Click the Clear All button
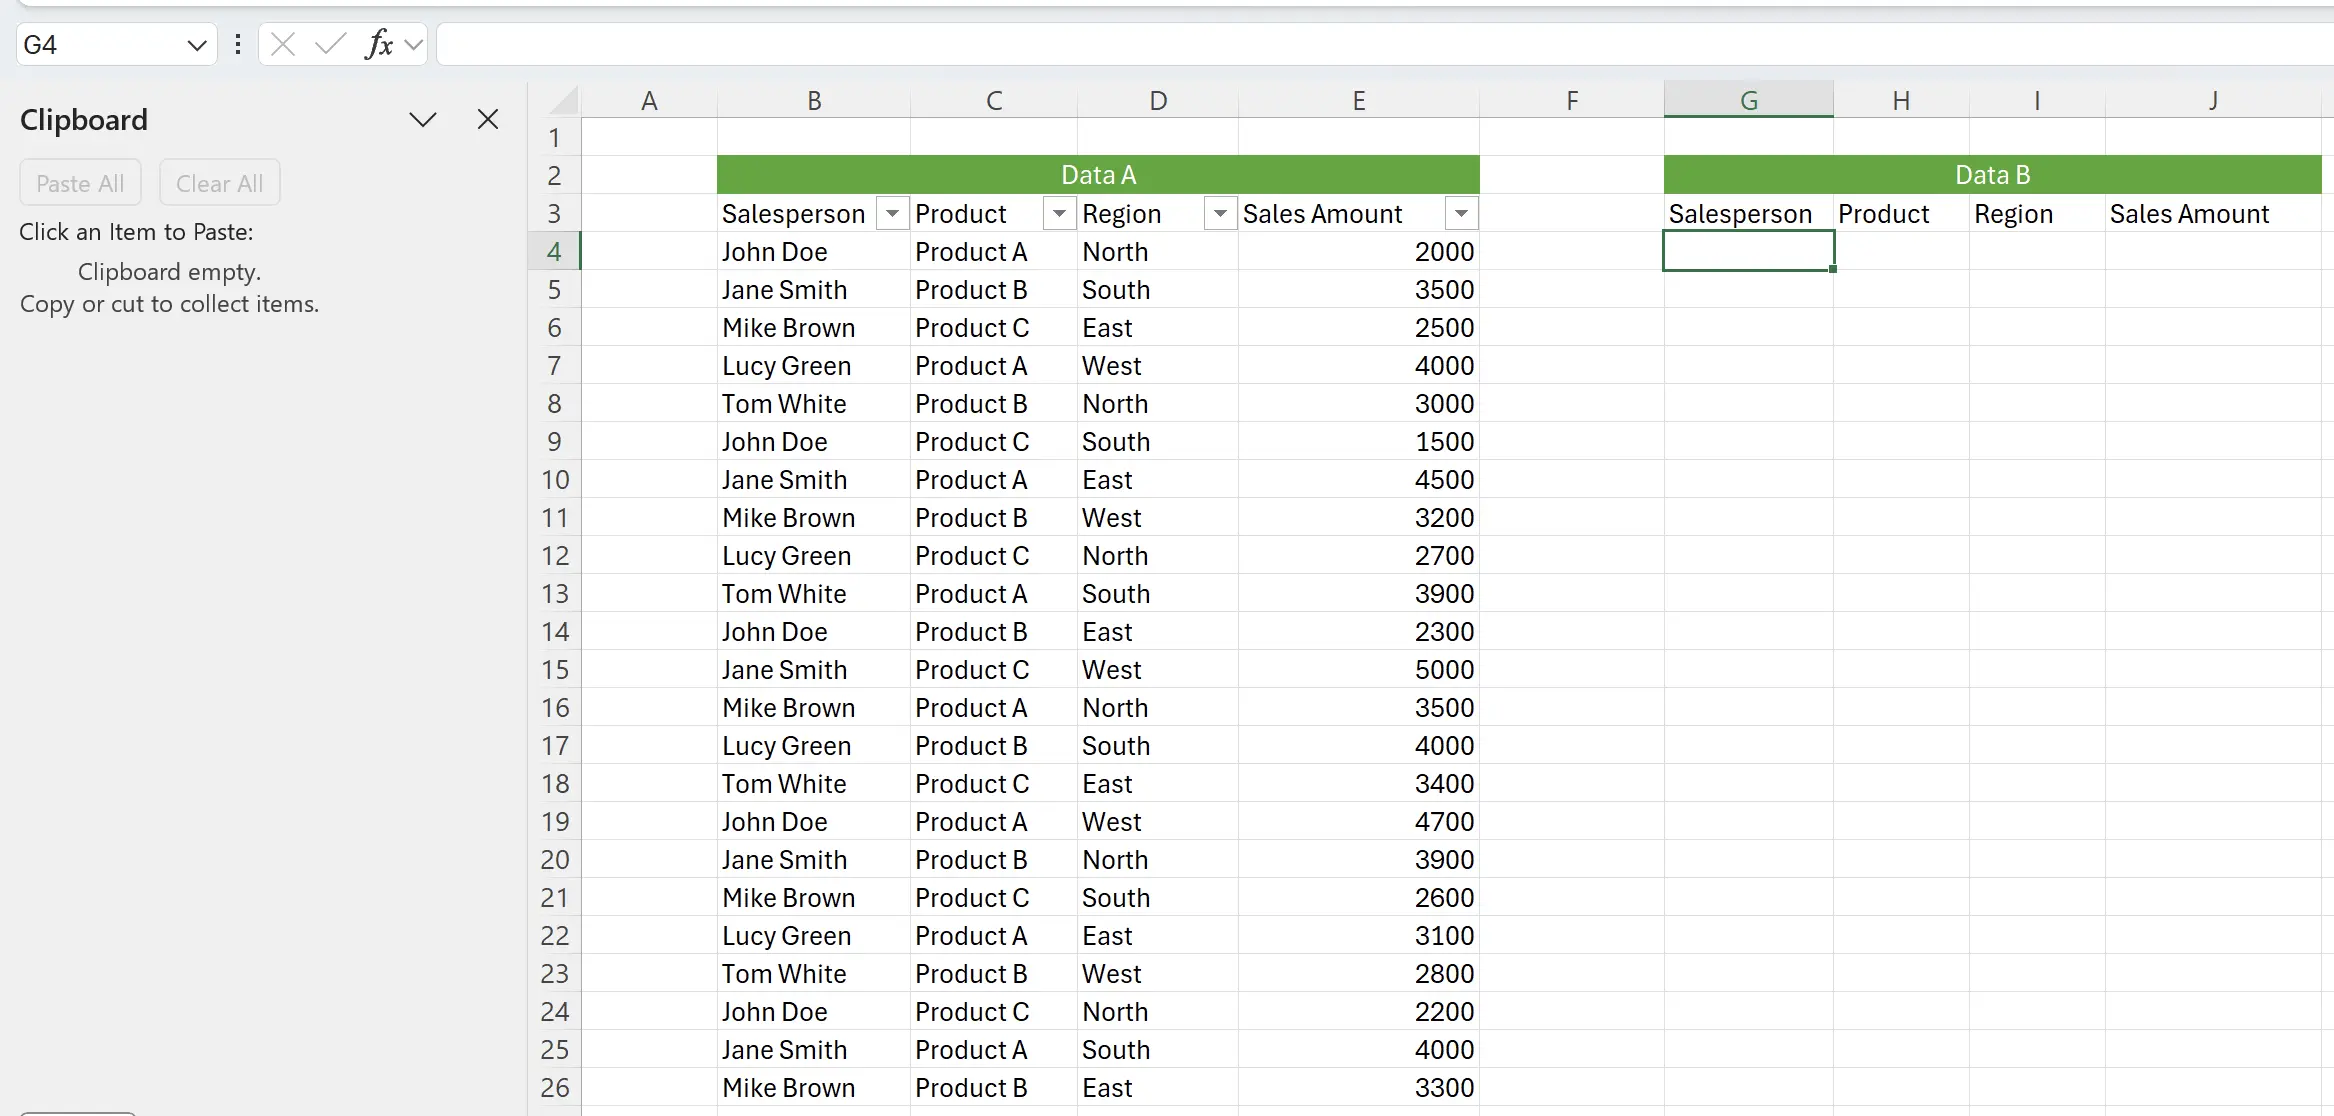Image resolution: width=2334 pixels, height=1116 pixels. pos(219,183)
